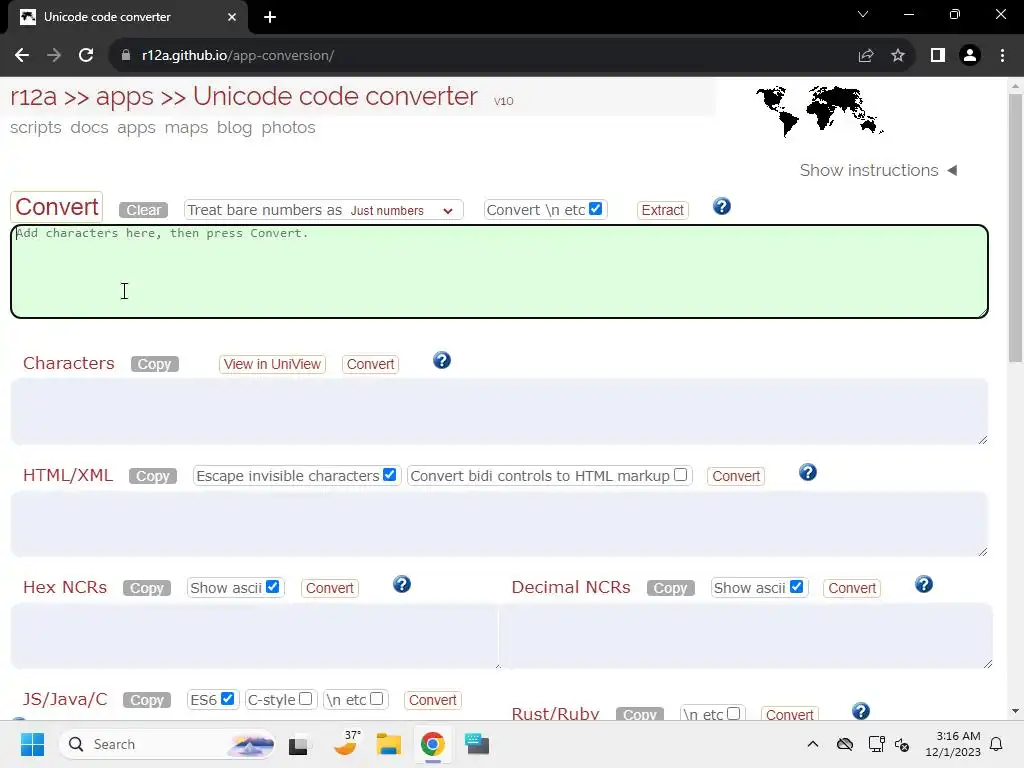Click the Extract button

click(662, 210)
